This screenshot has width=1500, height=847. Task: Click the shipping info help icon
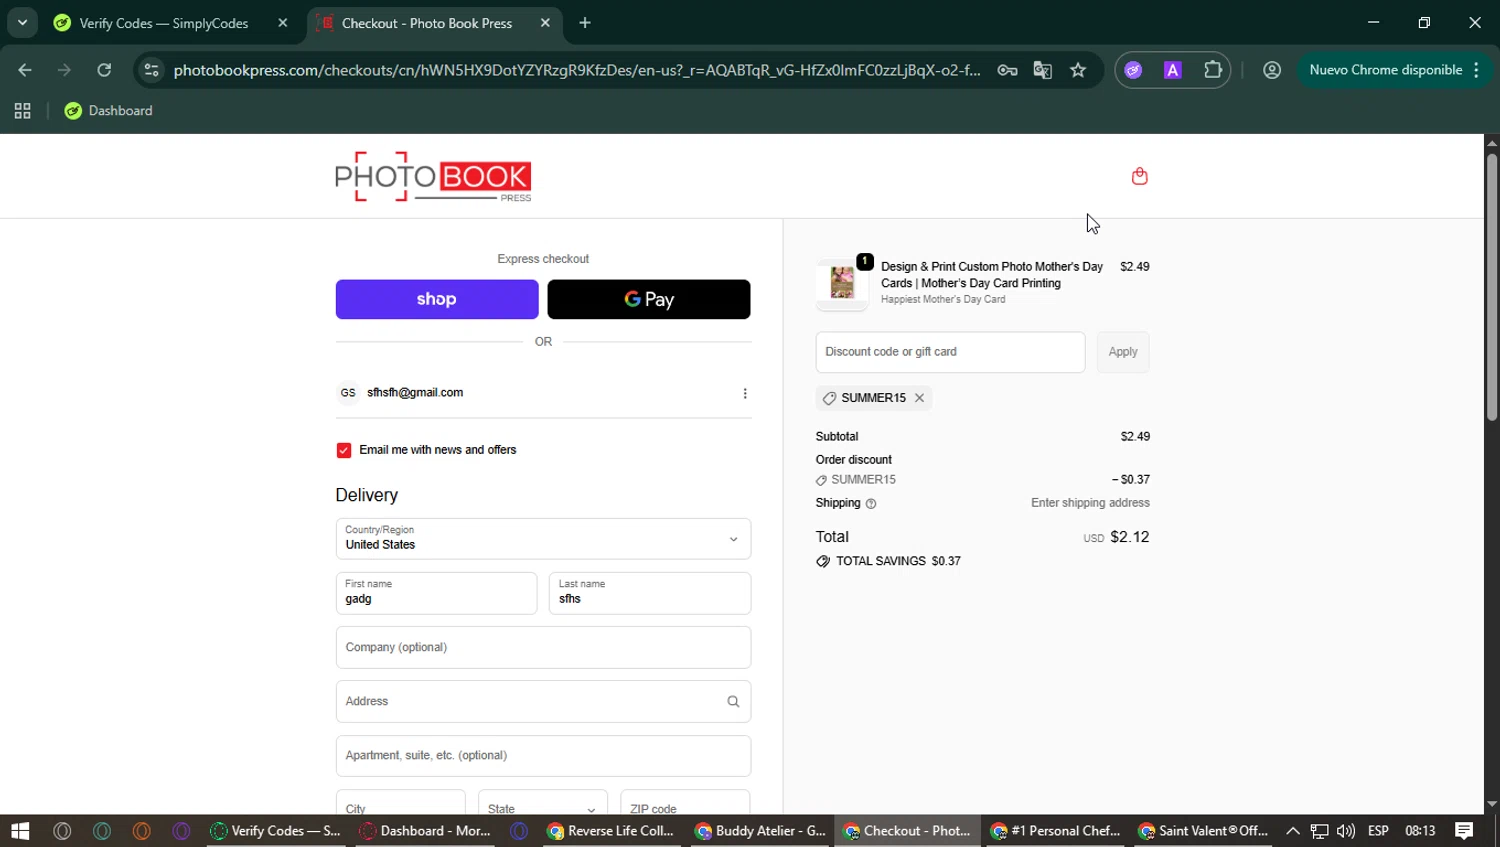(871, 504)
